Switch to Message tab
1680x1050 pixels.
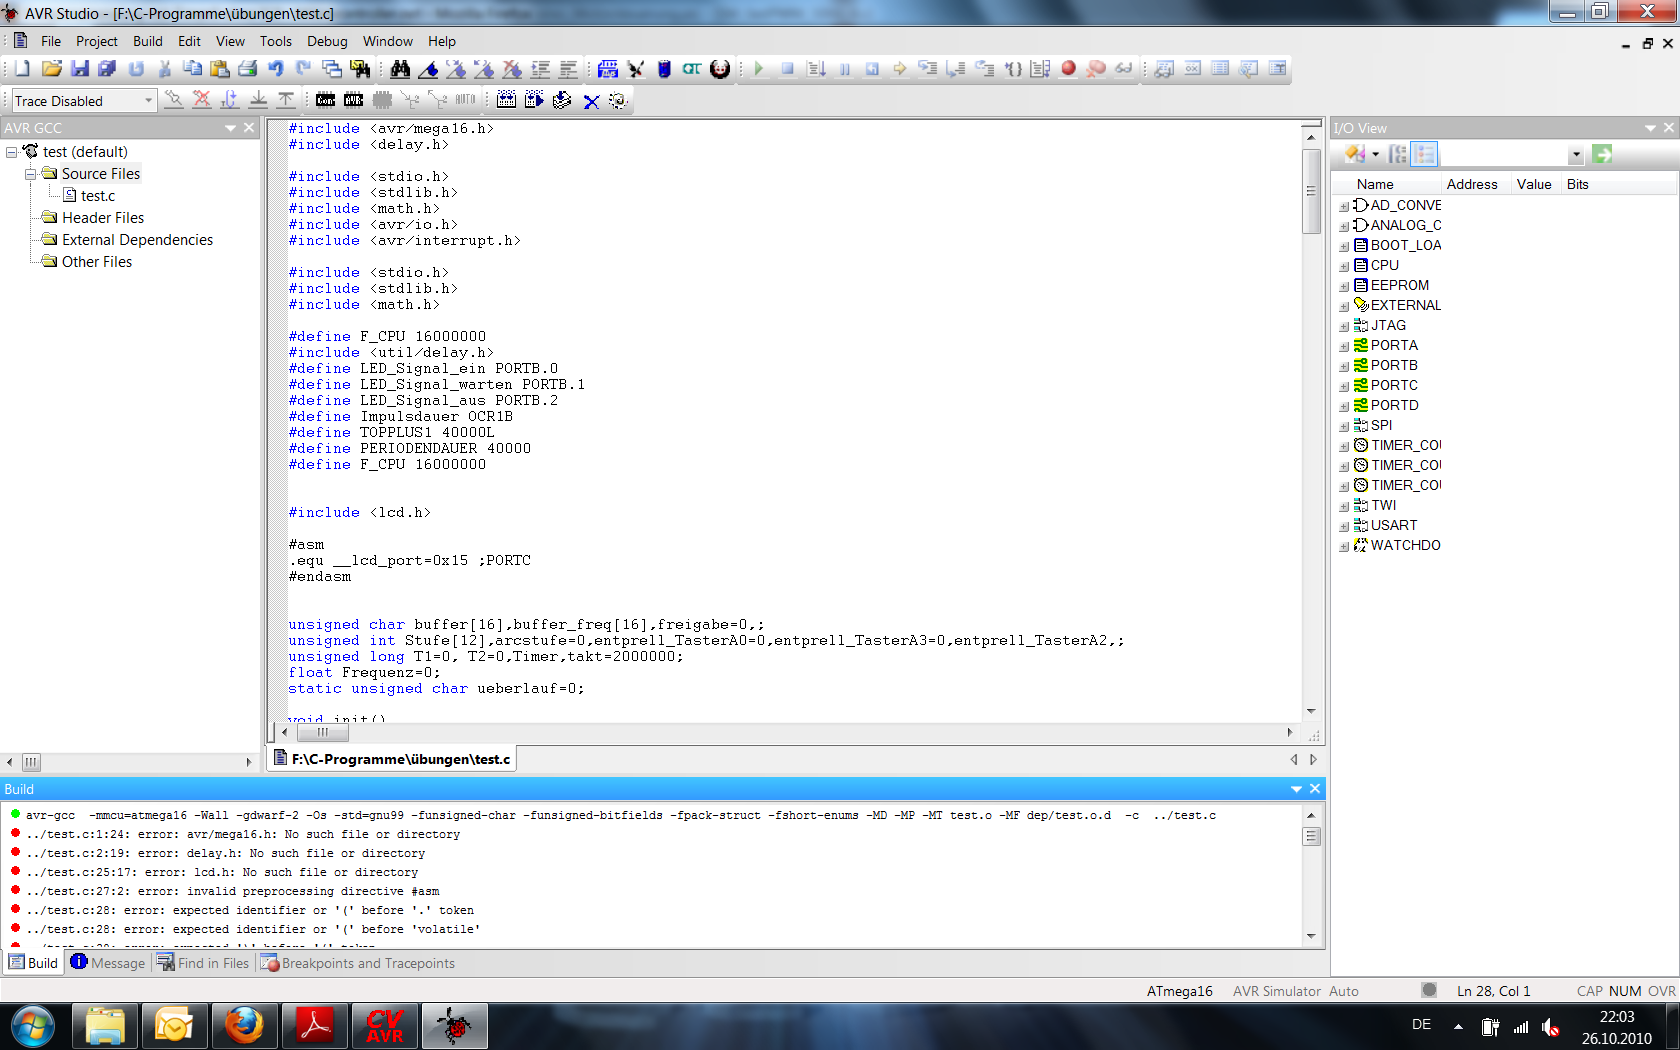[108, 963]
